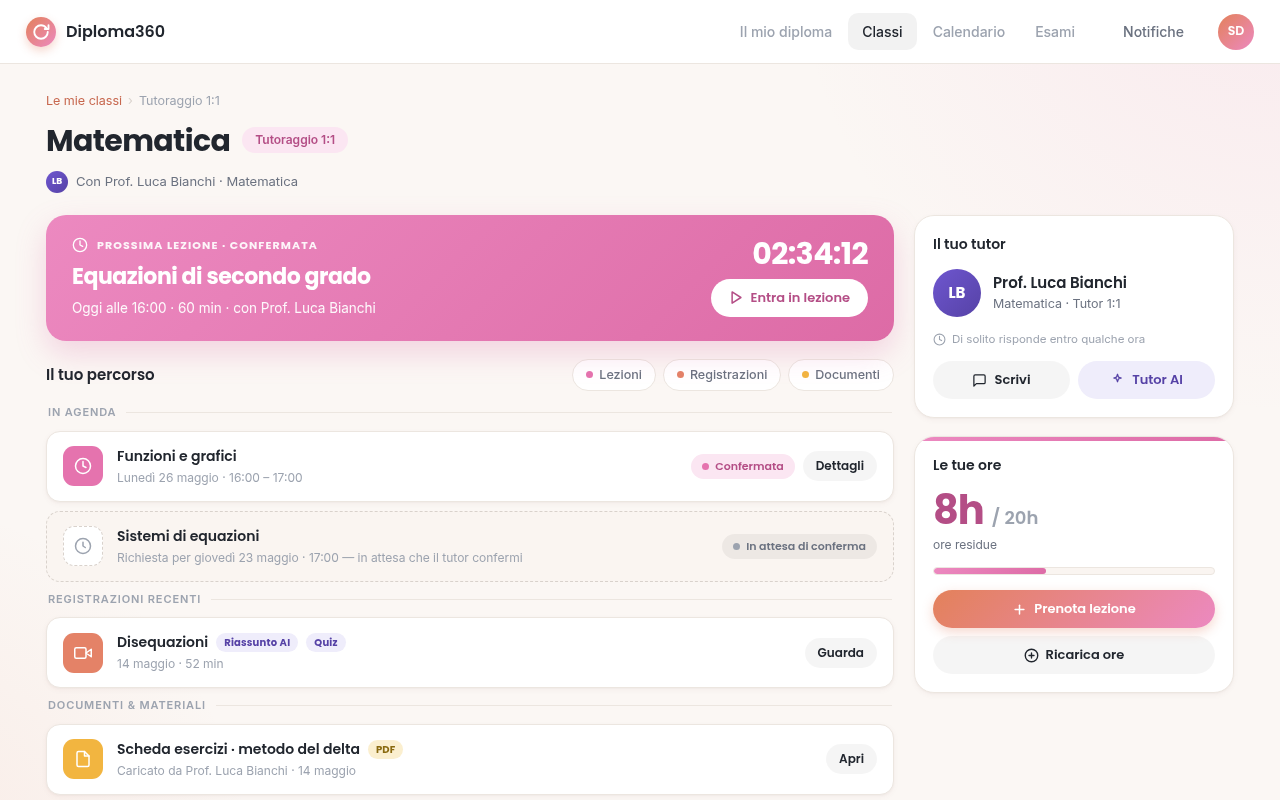This screenshot has height=800, width=1280.
Task: Click the clock icon beside Prossima lezione
Action: pos(80,245)
